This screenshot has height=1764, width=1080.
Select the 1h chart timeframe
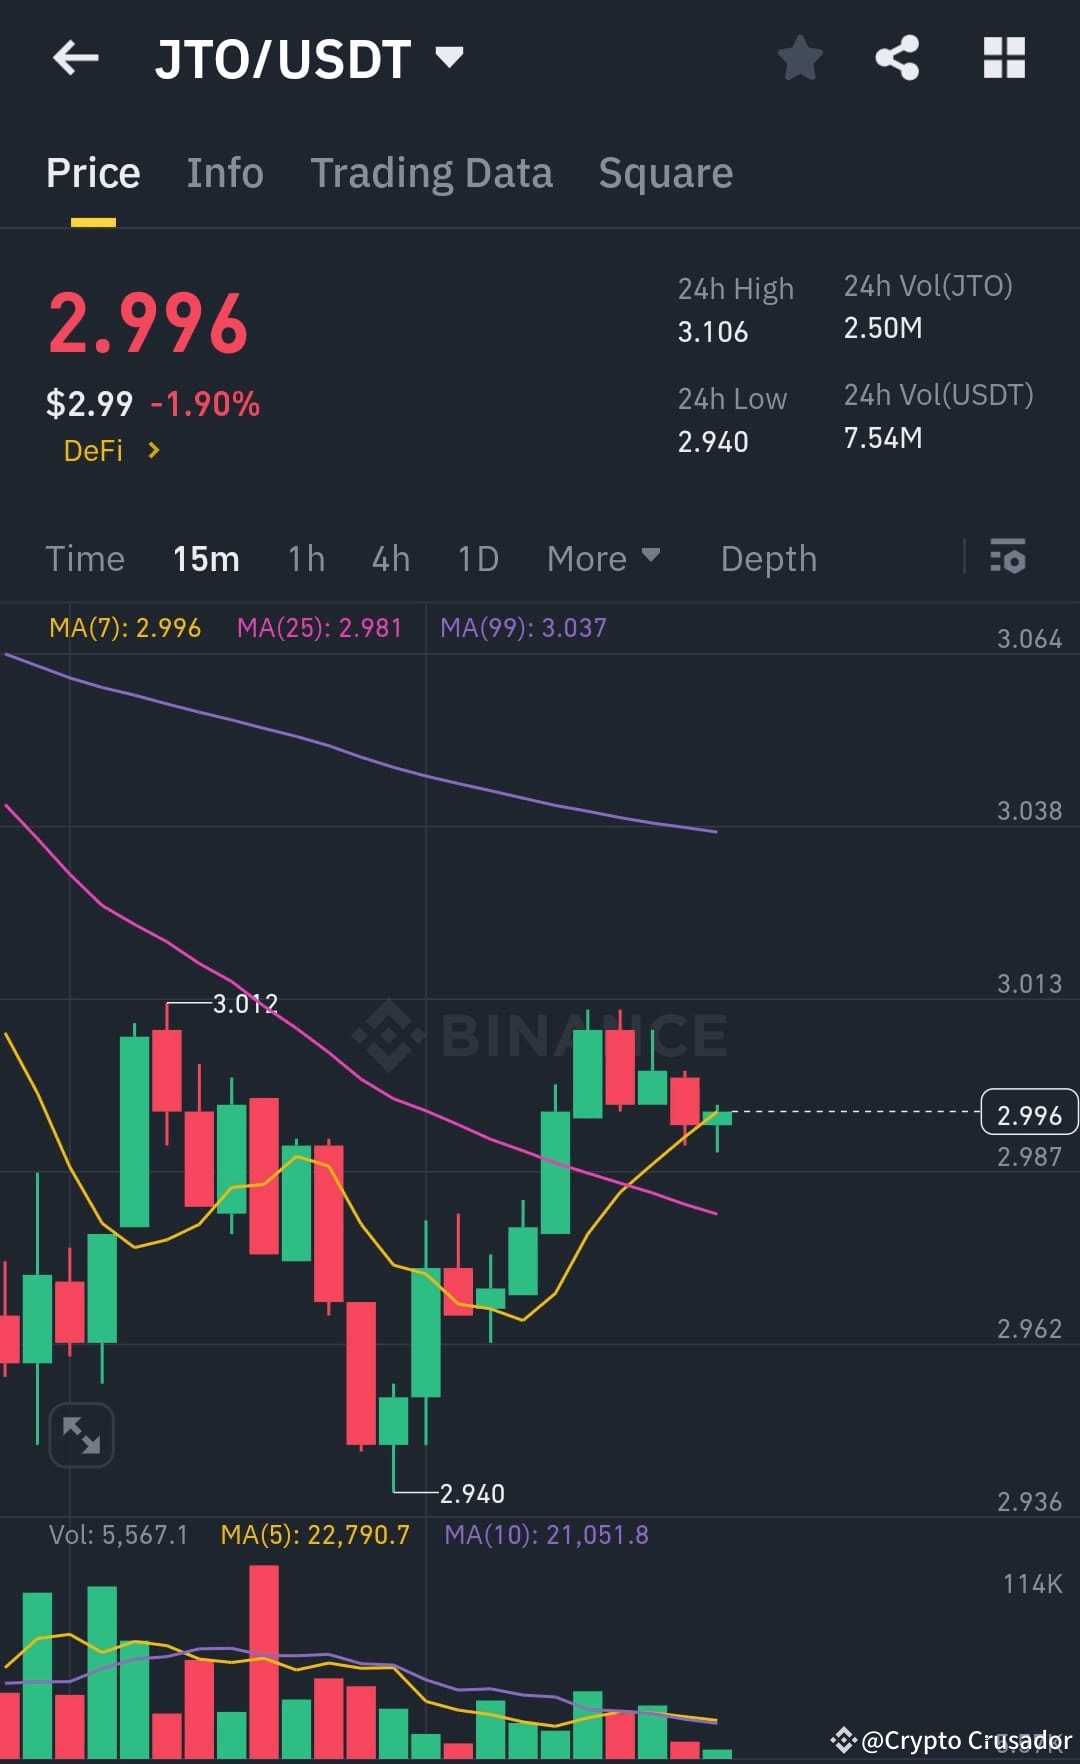(x=305, y=558)
